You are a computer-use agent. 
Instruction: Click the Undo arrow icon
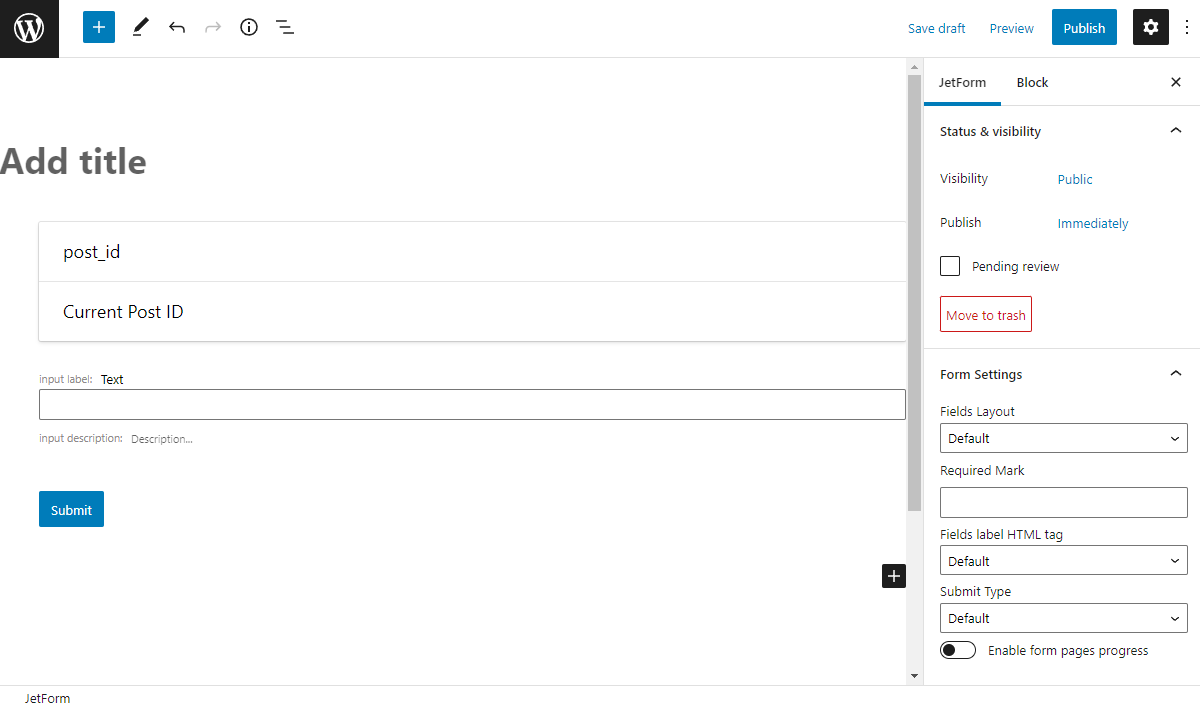177,27
